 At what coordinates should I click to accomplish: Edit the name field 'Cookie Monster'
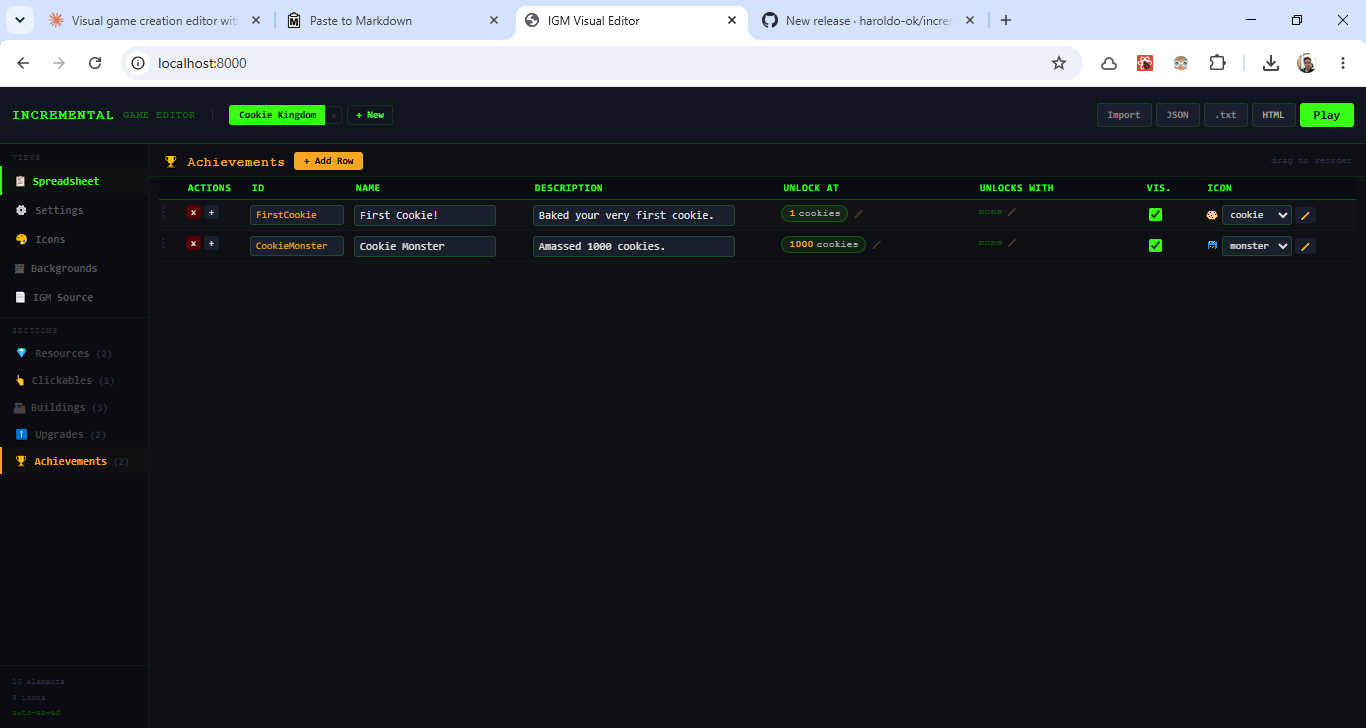point(425,246)
